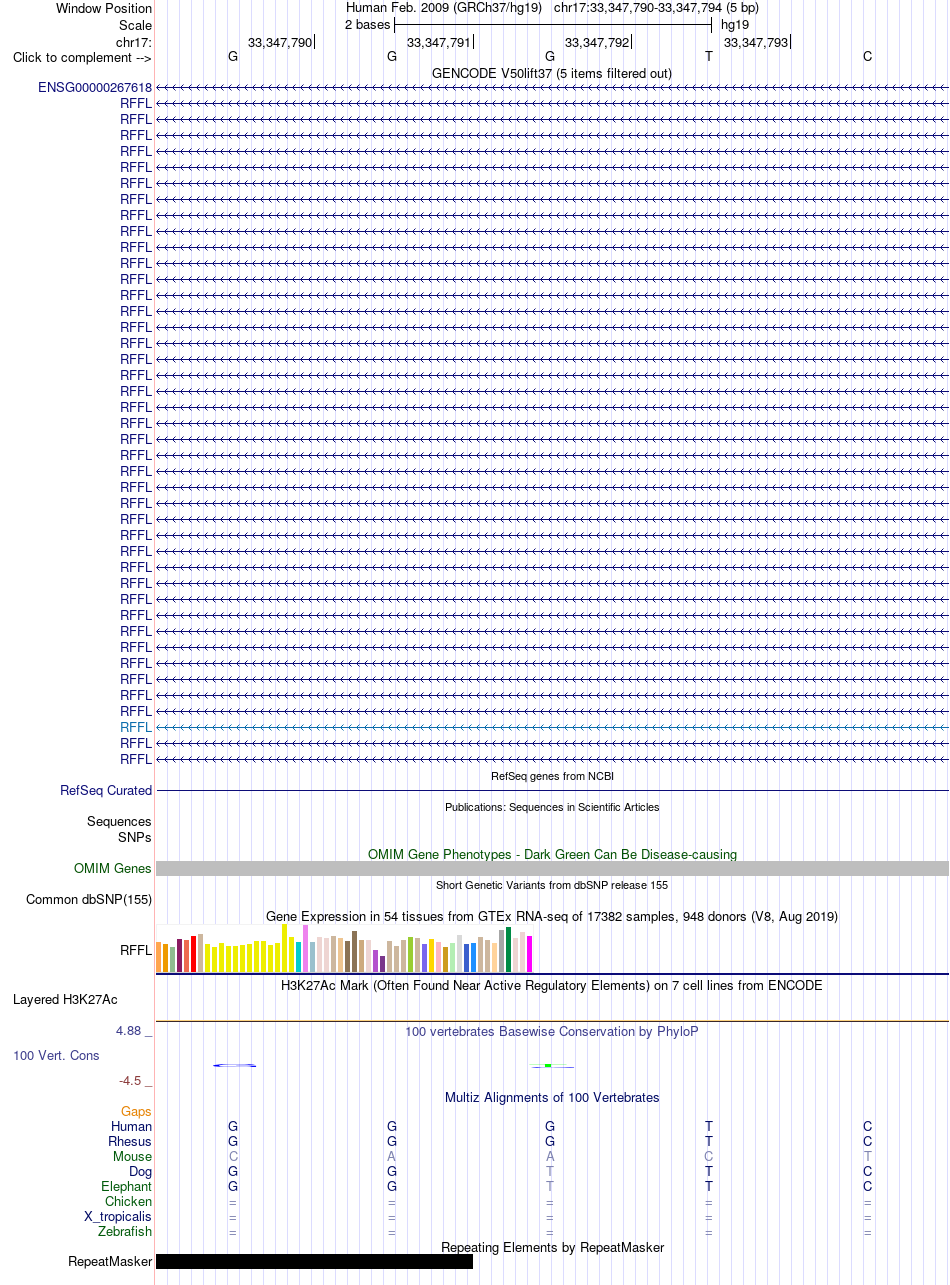Click base C in the complement row
950x1285 pixels.
pyautogui.click(x=867, y=56)
